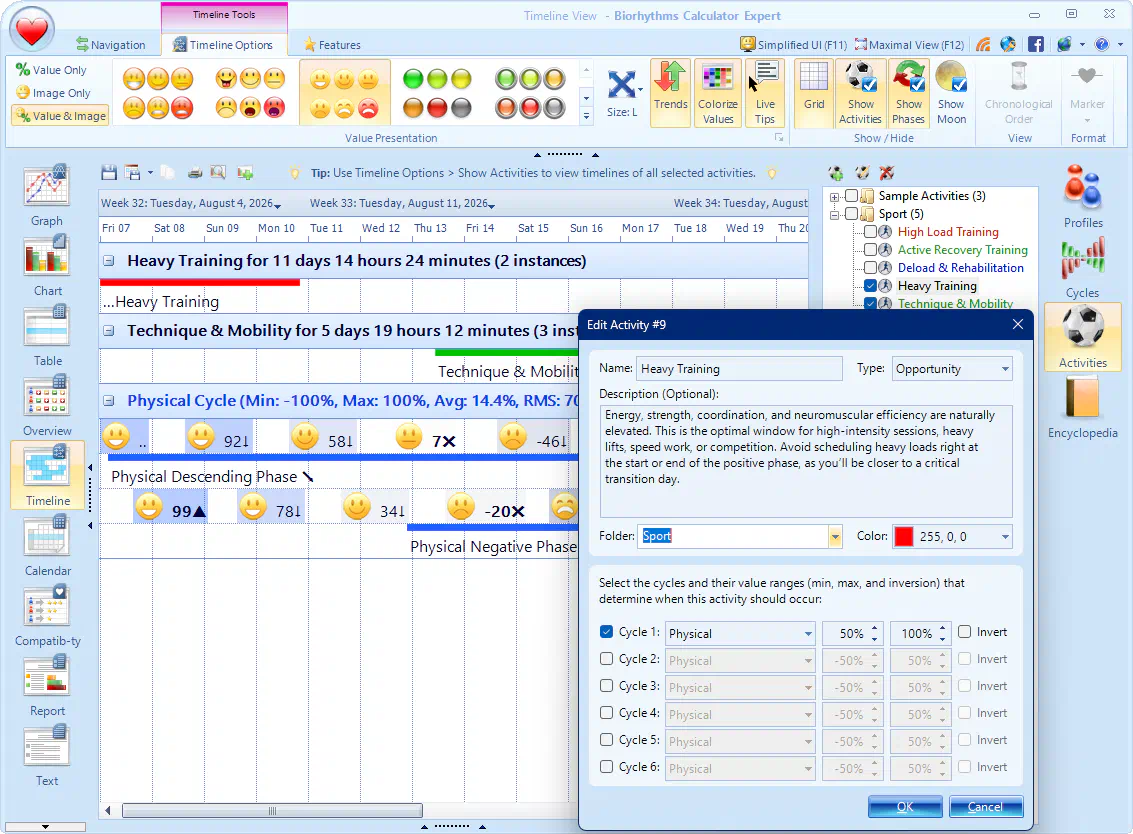Open the Cycles panel
This screenshot has height=834, width=1133.
point(1082,267)
